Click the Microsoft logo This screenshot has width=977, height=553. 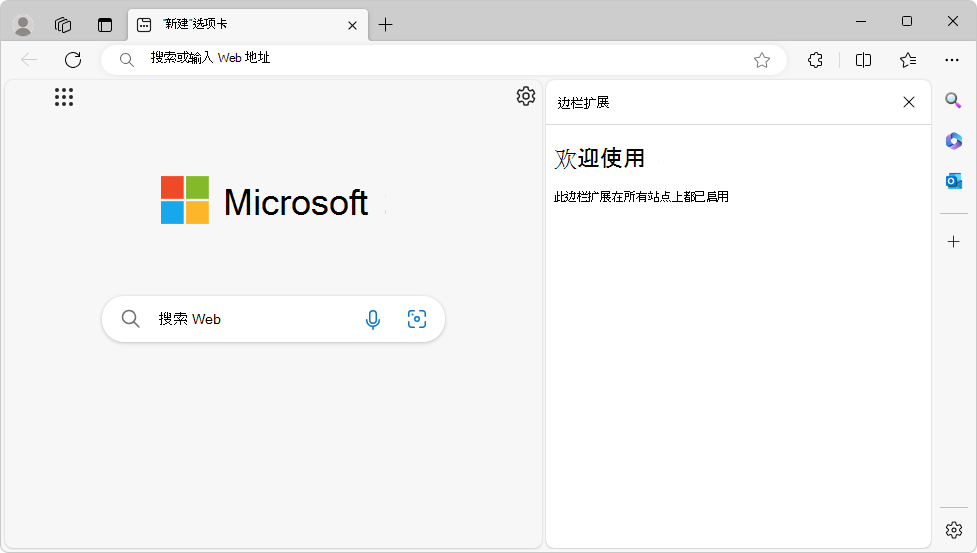[264, 201]
